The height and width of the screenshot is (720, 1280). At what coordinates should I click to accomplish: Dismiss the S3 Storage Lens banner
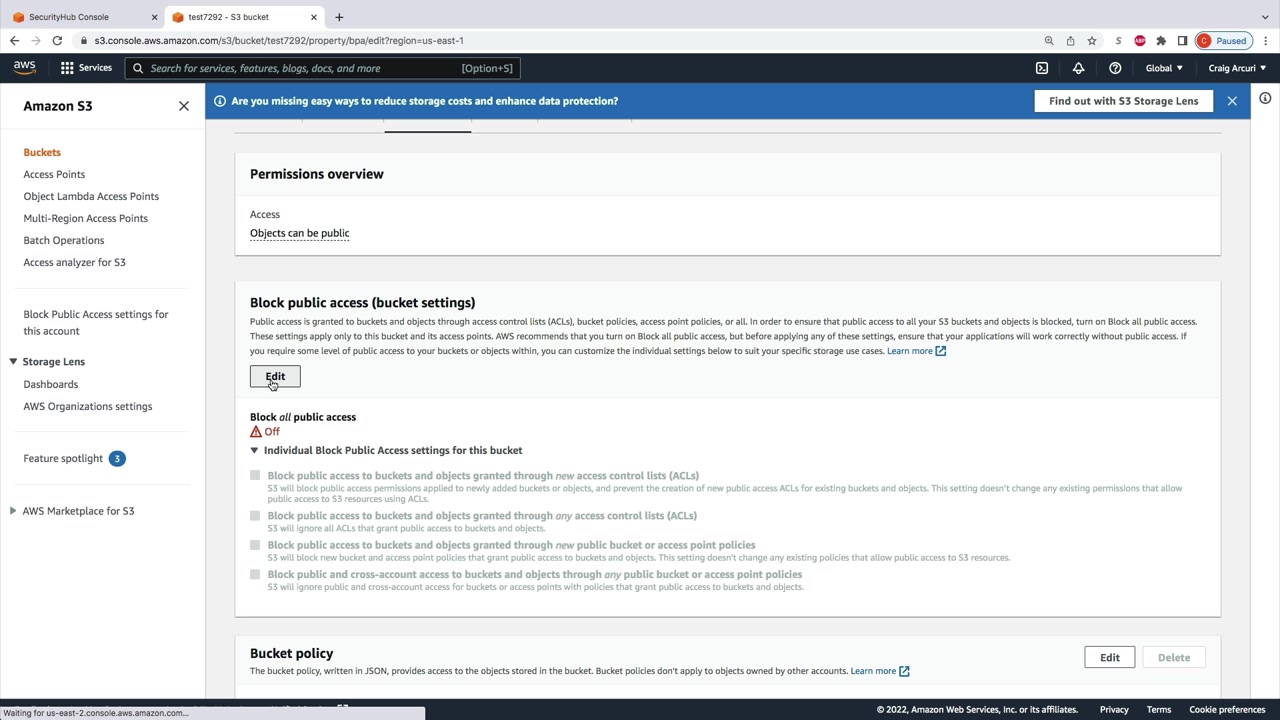(x=1232, y=101)
